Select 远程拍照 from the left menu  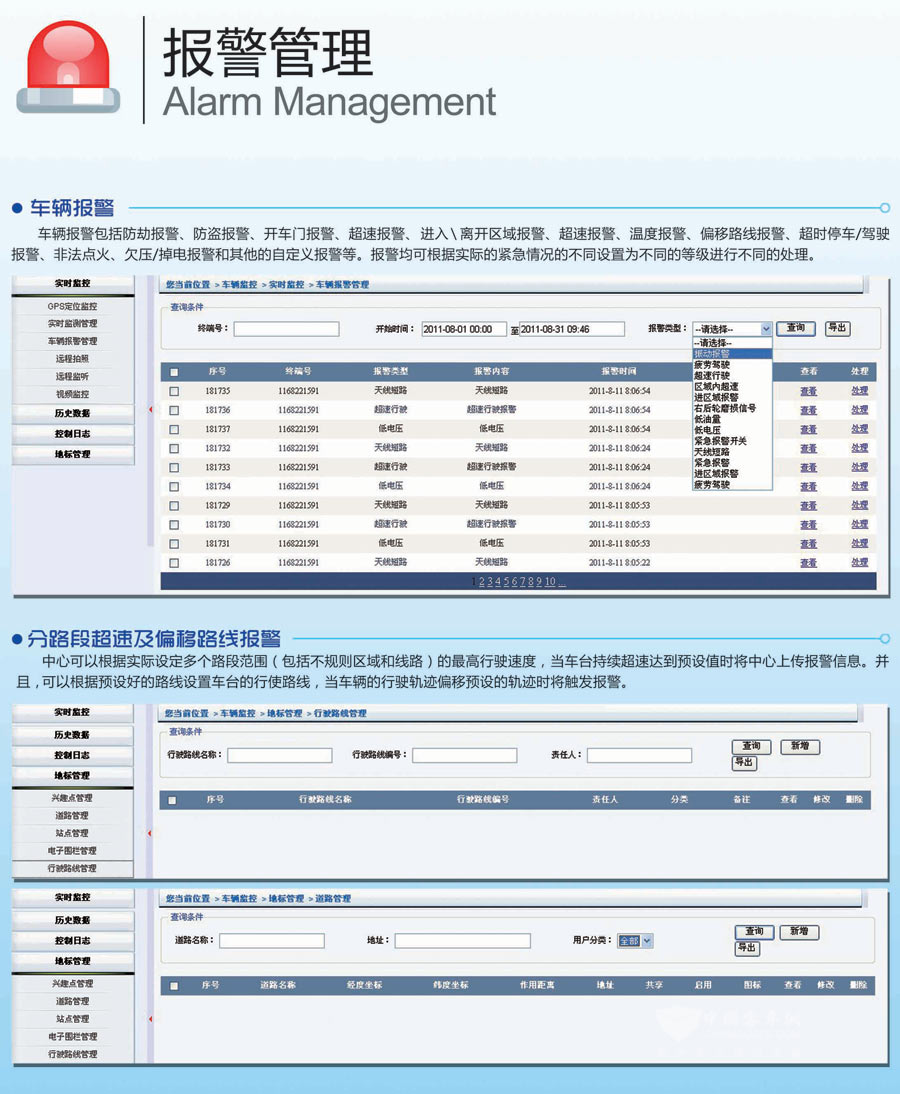coord(73,359)
